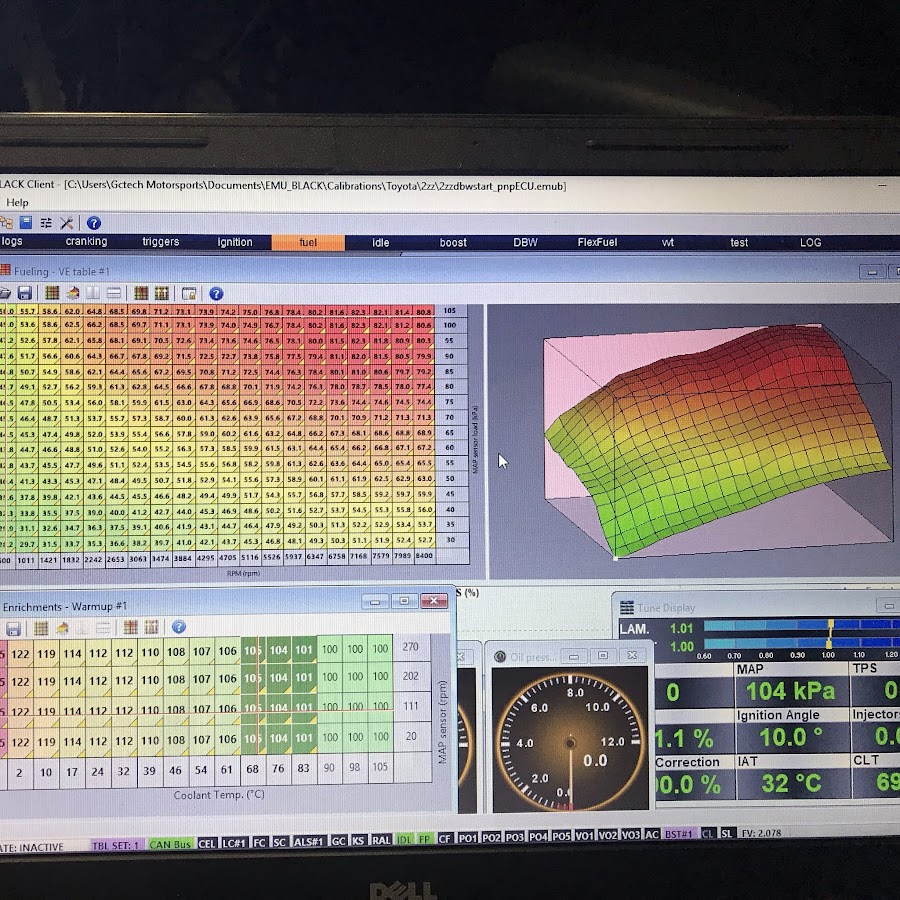Screen dimensions: 900x900
Task: Click the Tune Display panel title icon
Action: (627, 607)
